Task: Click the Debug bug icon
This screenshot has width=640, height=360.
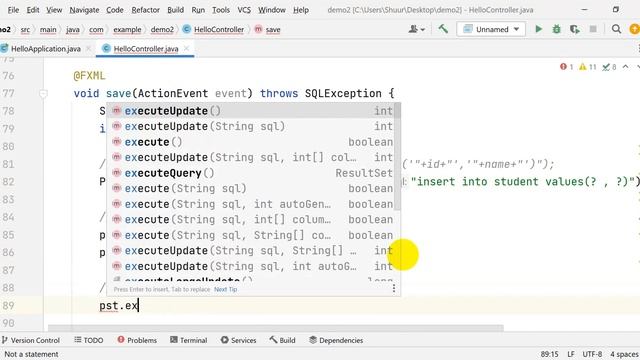Action: (x=556, y=29)
